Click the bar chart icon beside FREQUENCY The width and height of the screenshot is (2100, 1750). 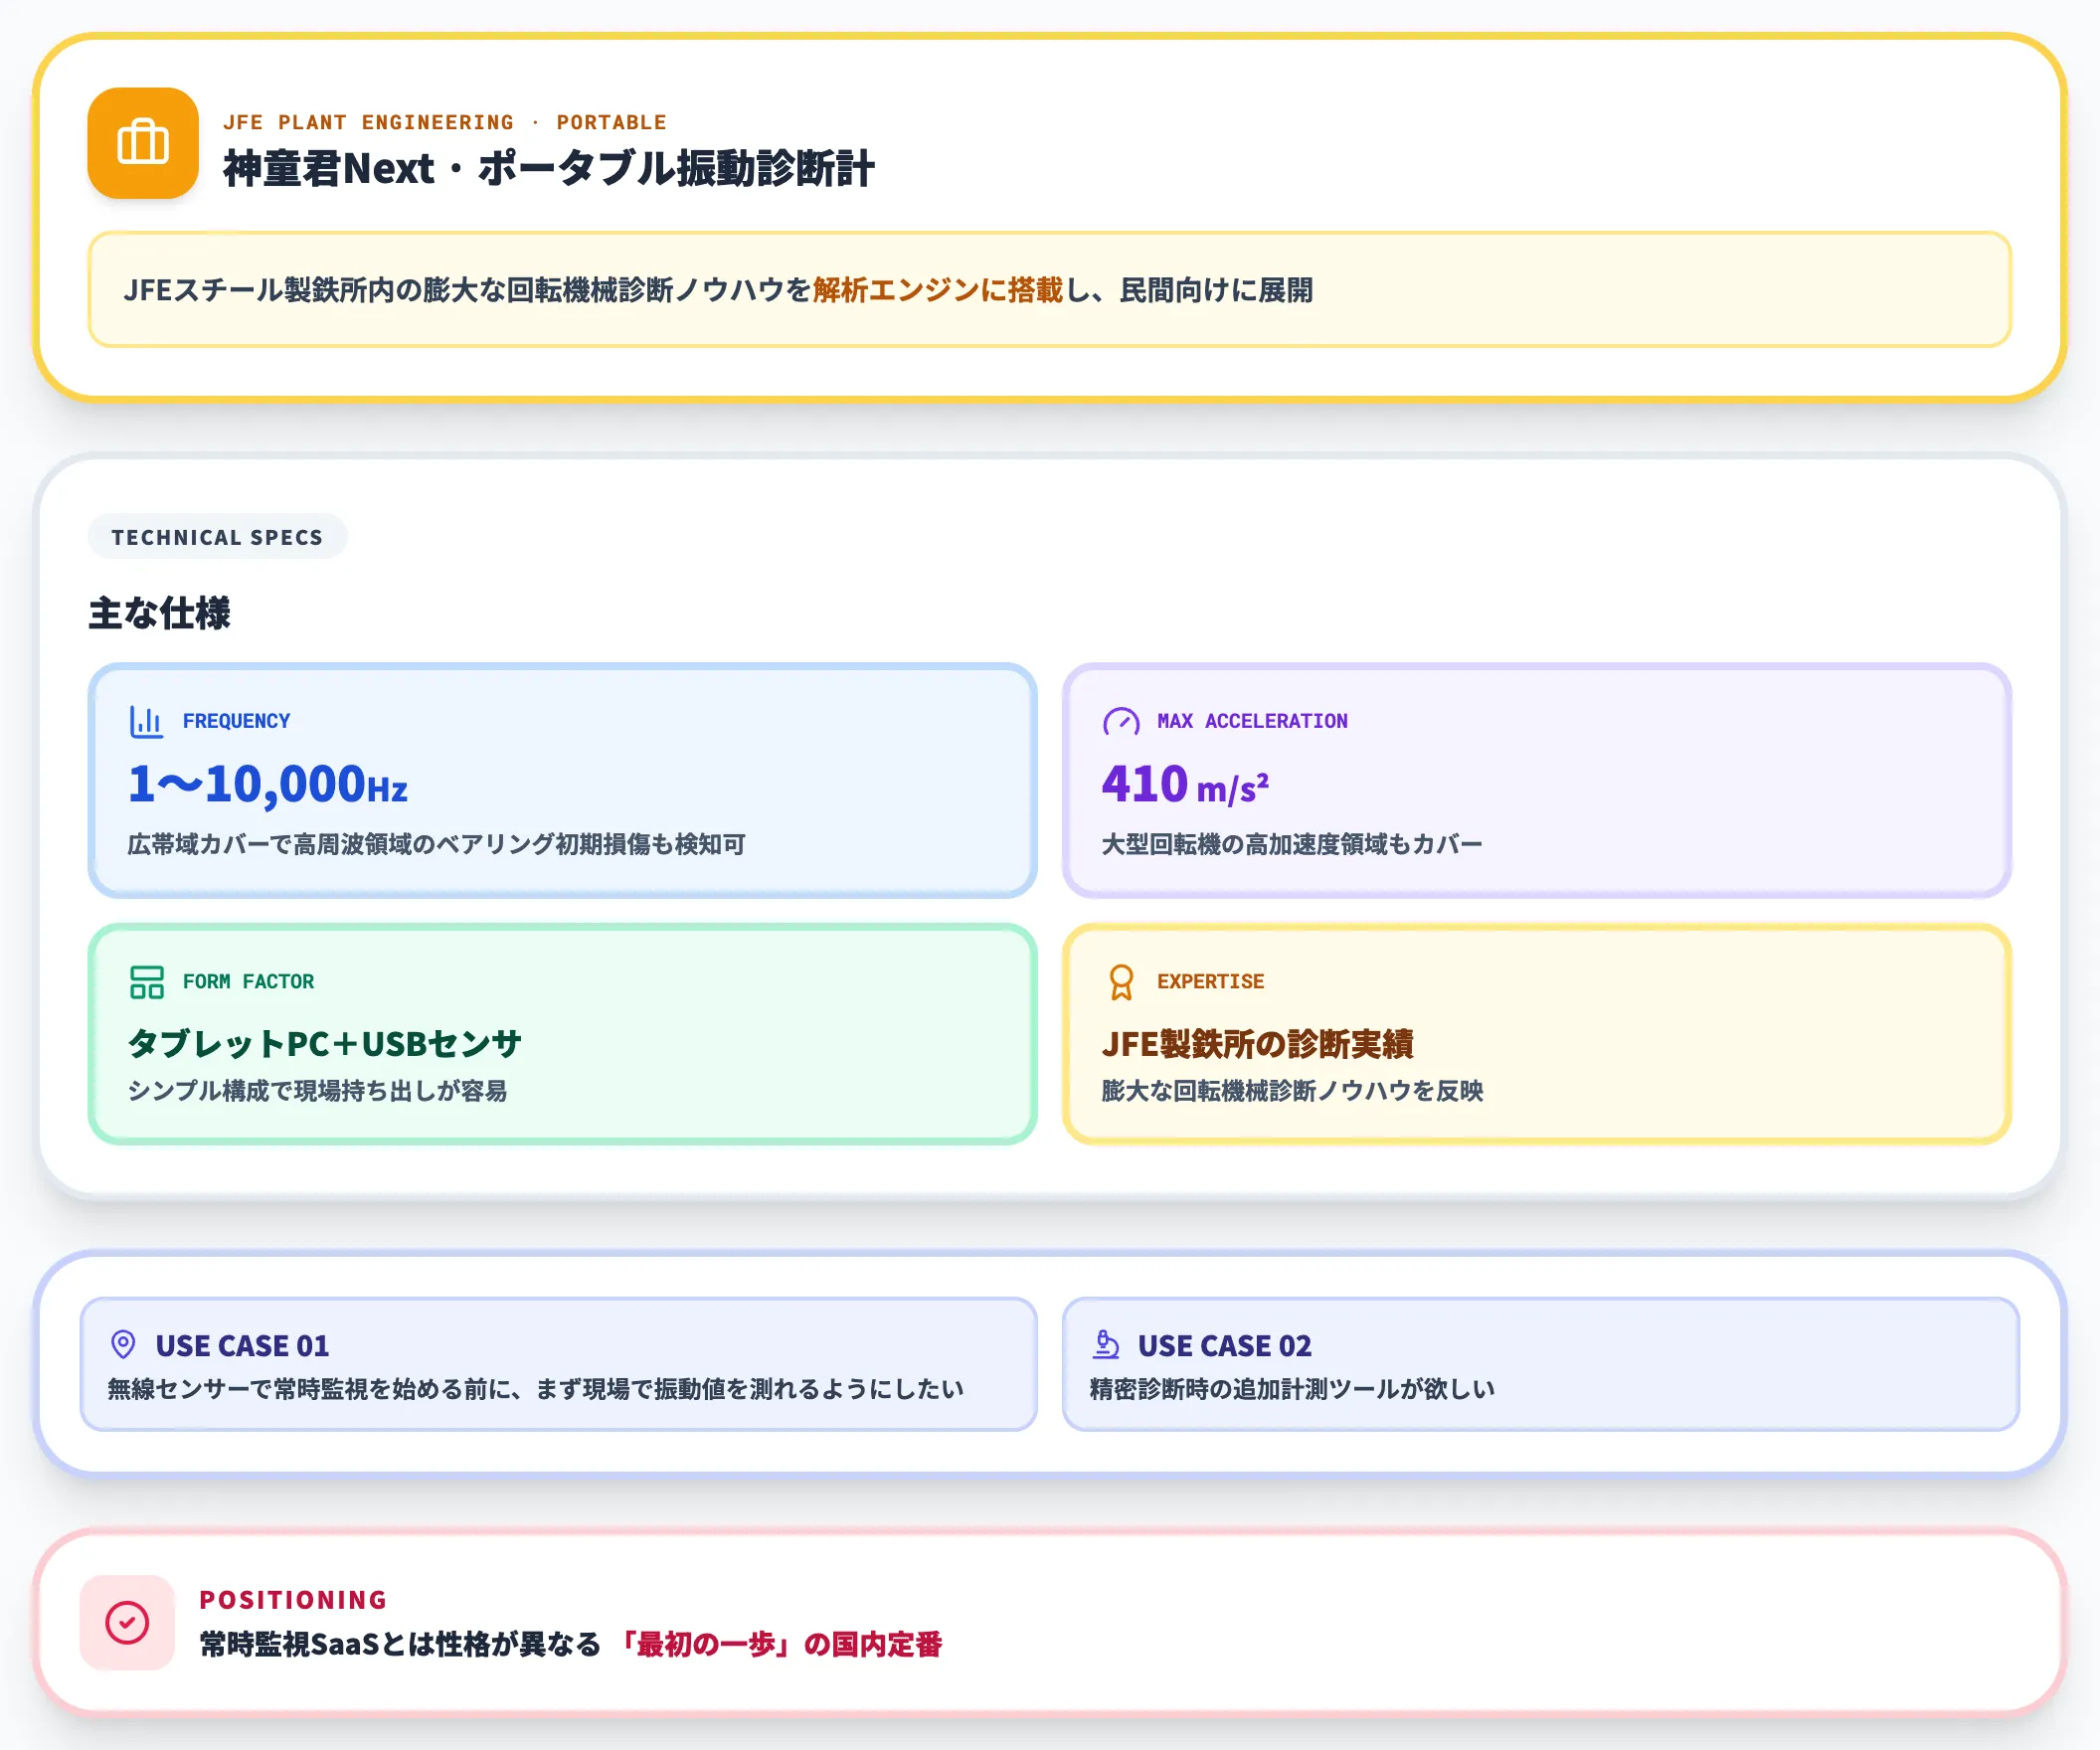[146, 721]
